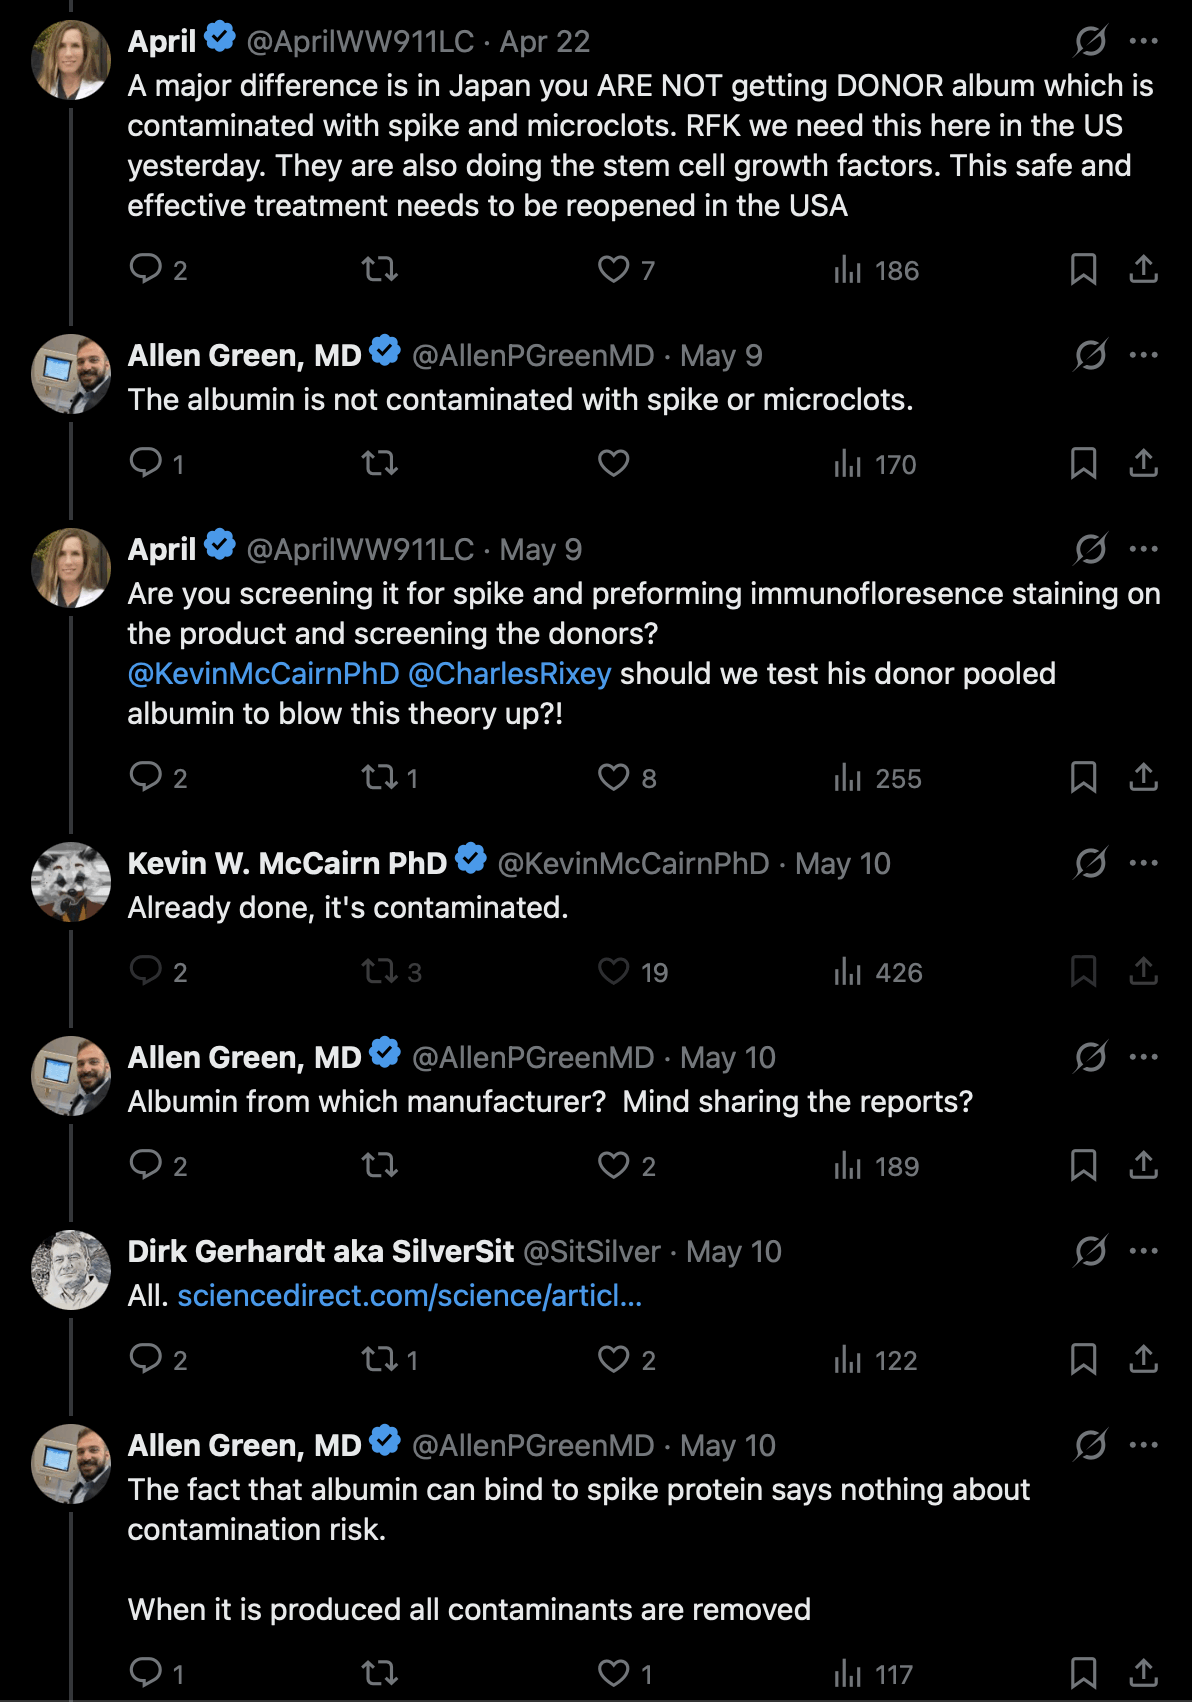
Task: Open more options on Dirk Gerhardt's tweet
Action: (x=1143, y=1251)
